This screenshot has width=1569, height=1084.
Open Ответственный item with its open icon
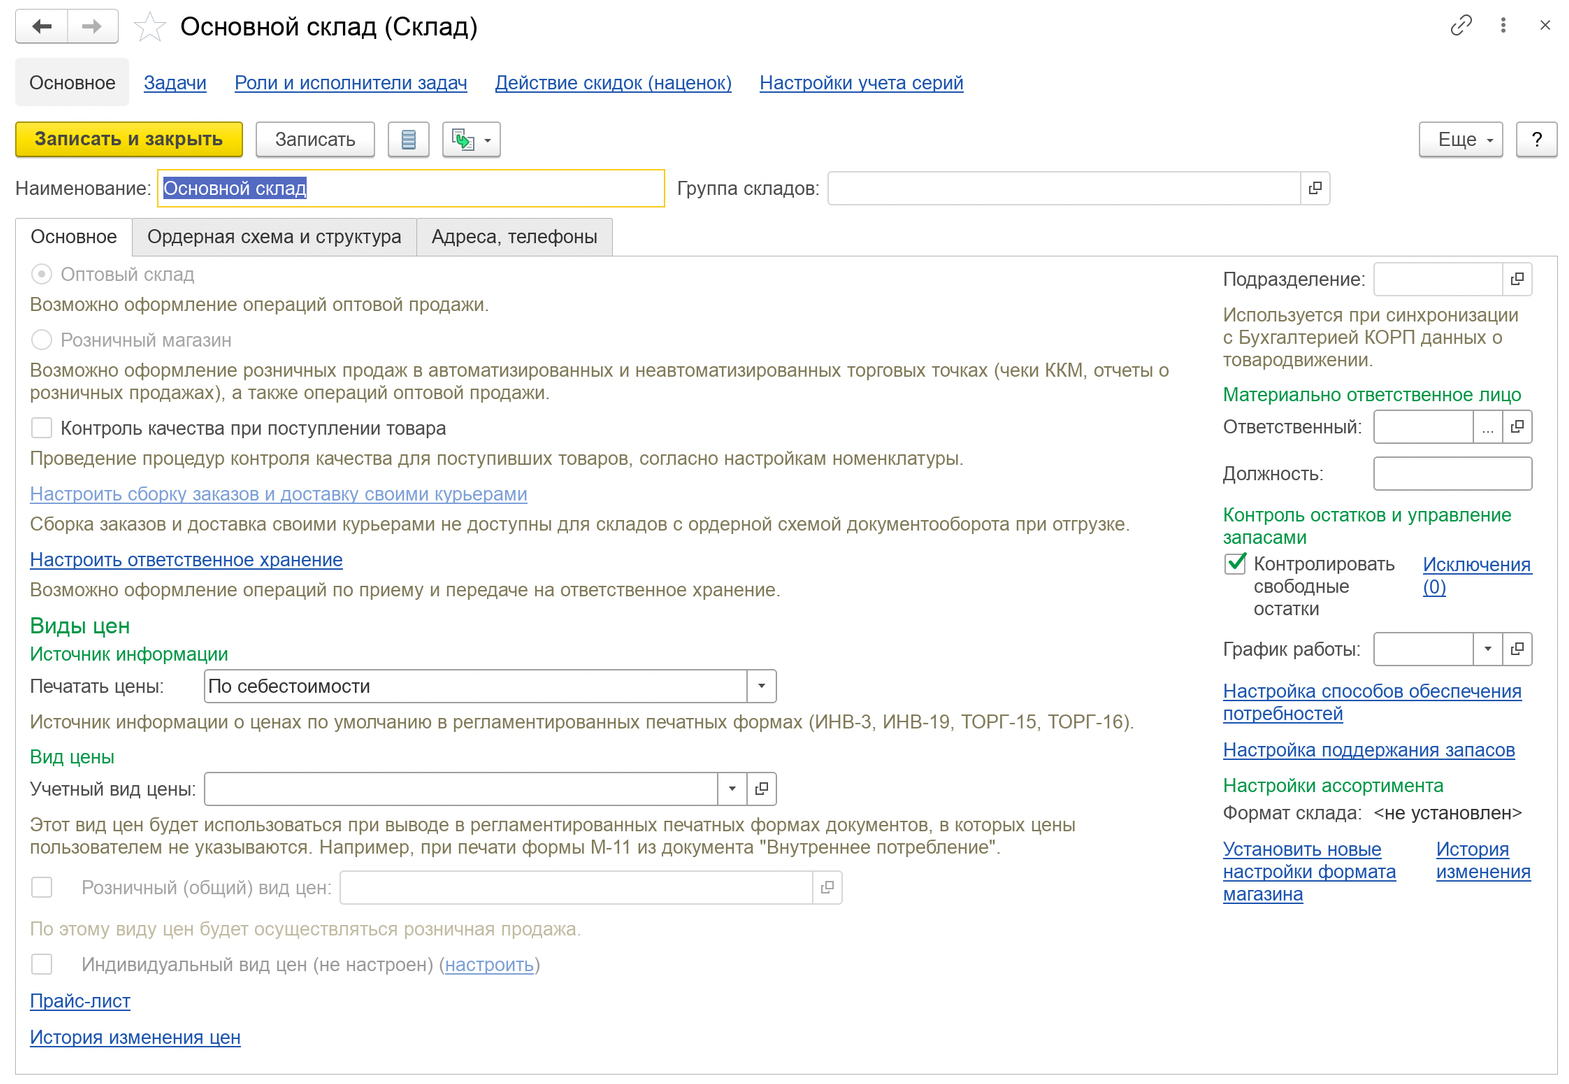(1517, 427)
